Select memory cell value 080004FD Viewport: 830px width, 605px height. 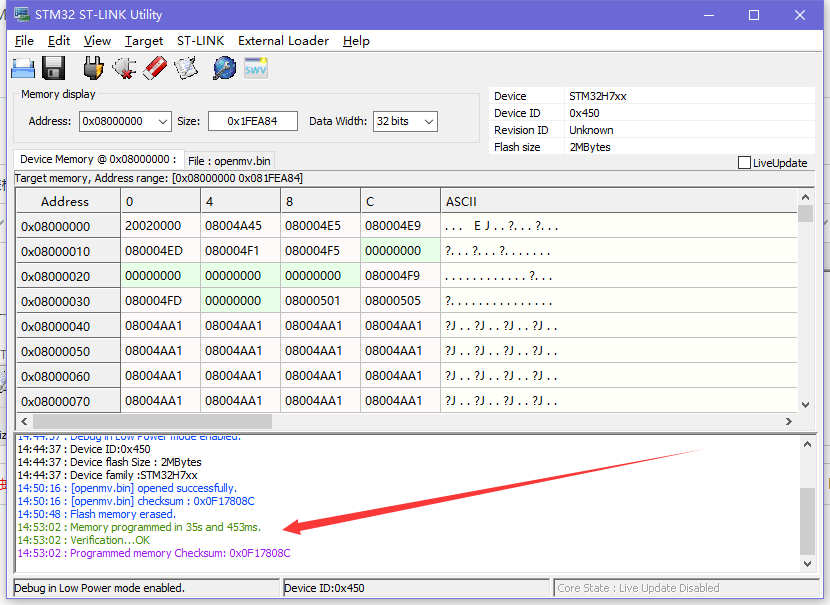[160, 301]
